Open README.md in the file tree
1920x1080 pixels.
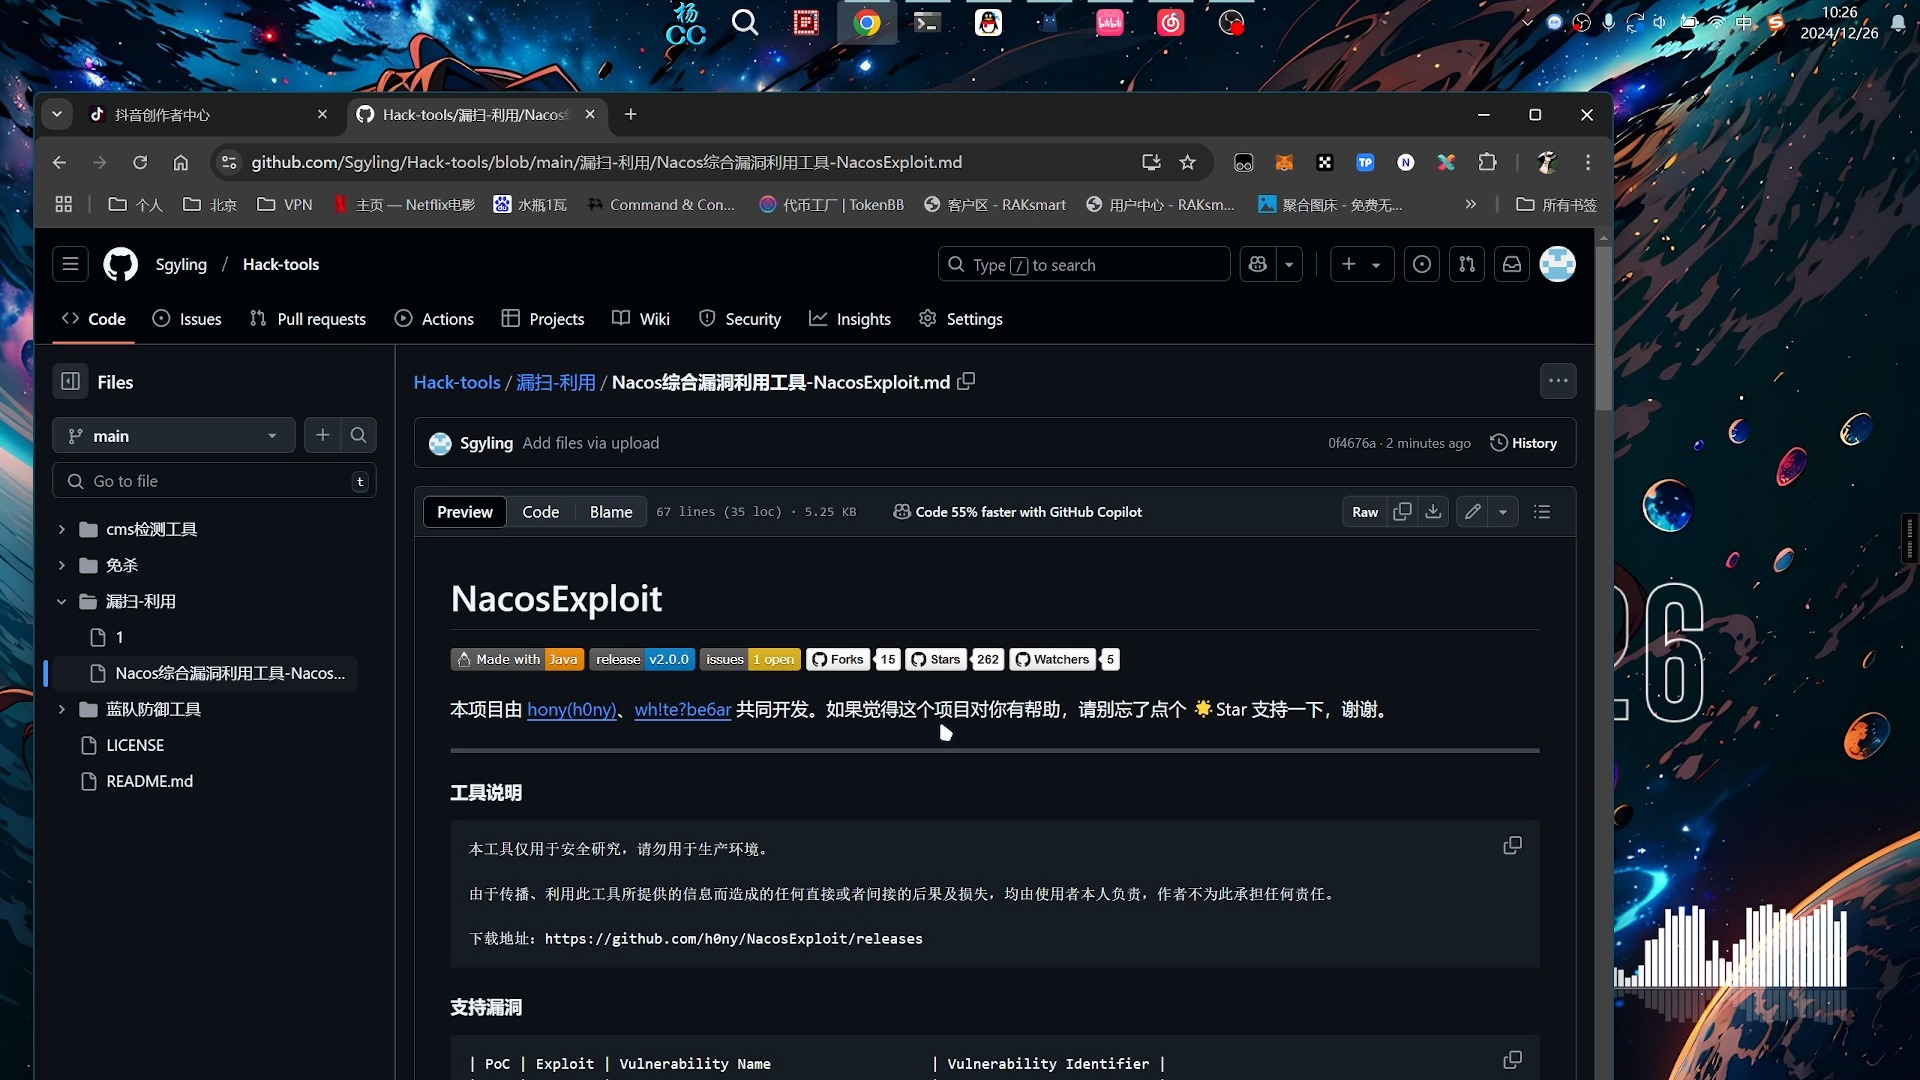click(x=150, y=781)
